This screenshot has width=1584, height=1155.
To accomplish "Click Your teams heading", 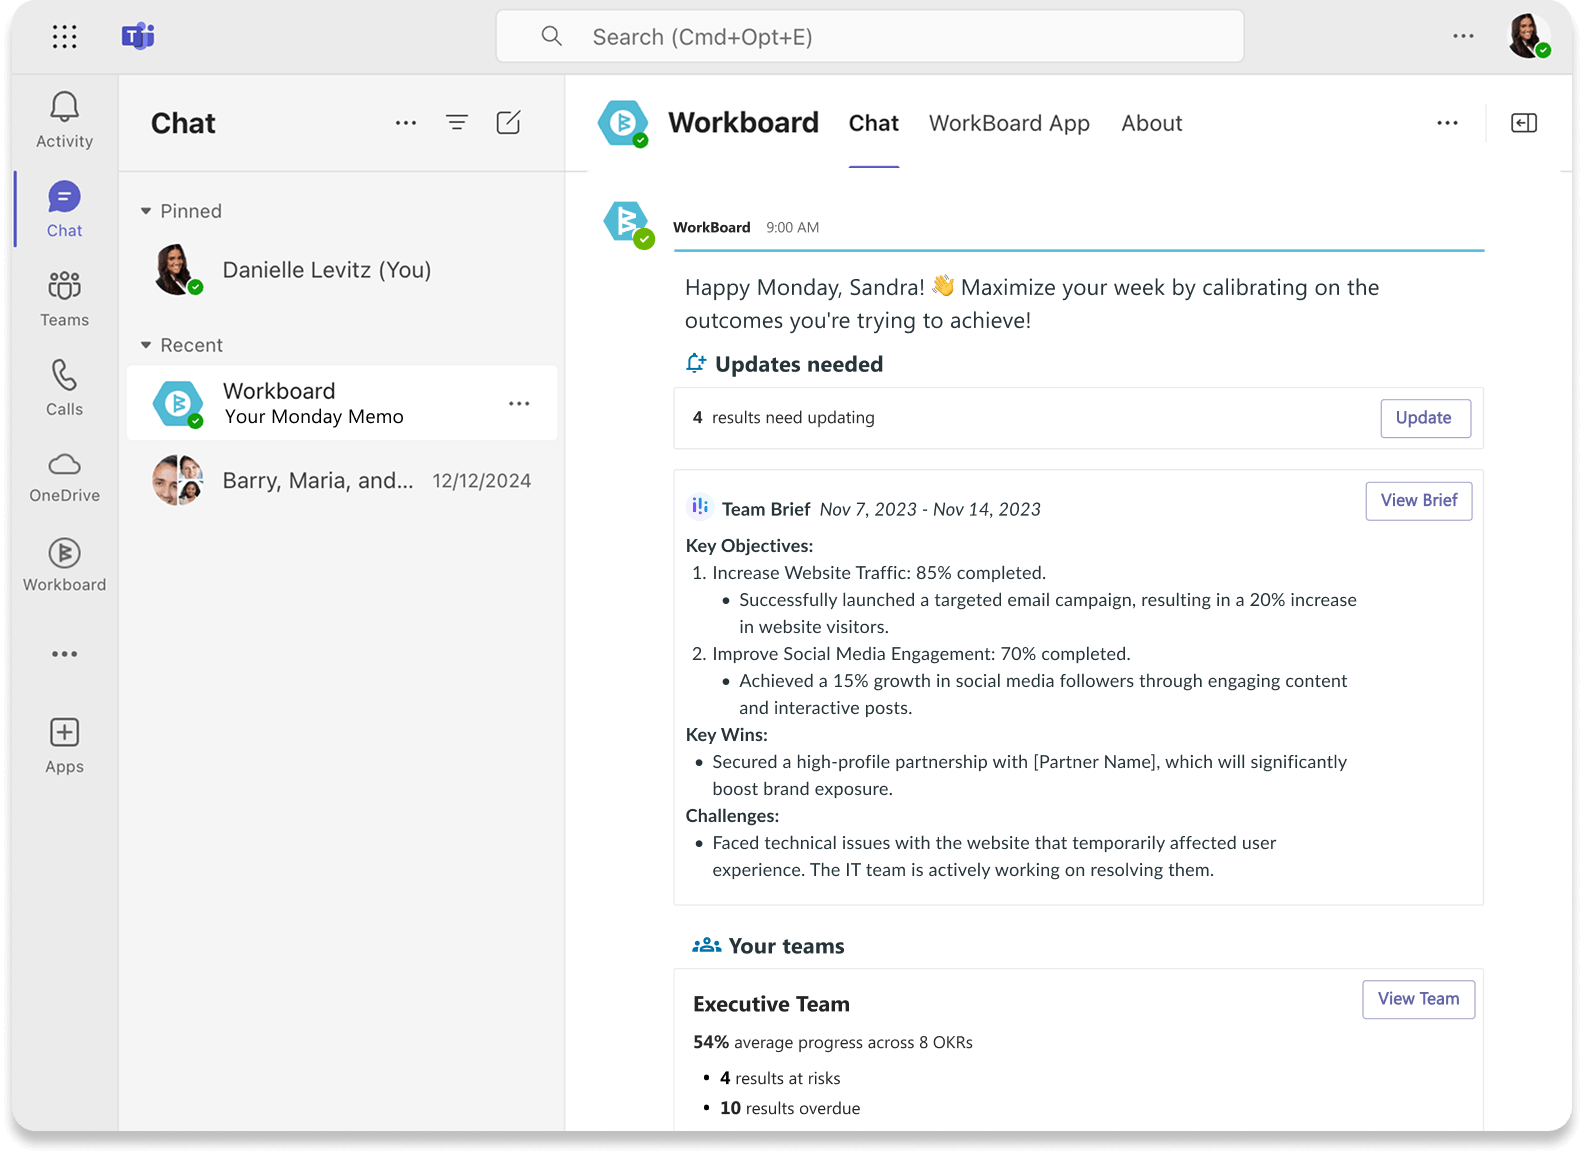I will [786, 946].
